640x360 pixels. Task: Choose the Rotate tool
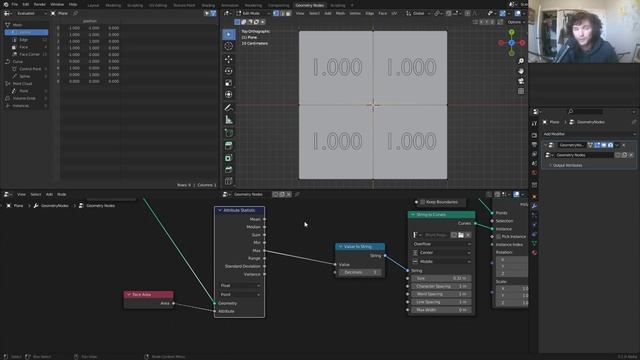[229, 71]
